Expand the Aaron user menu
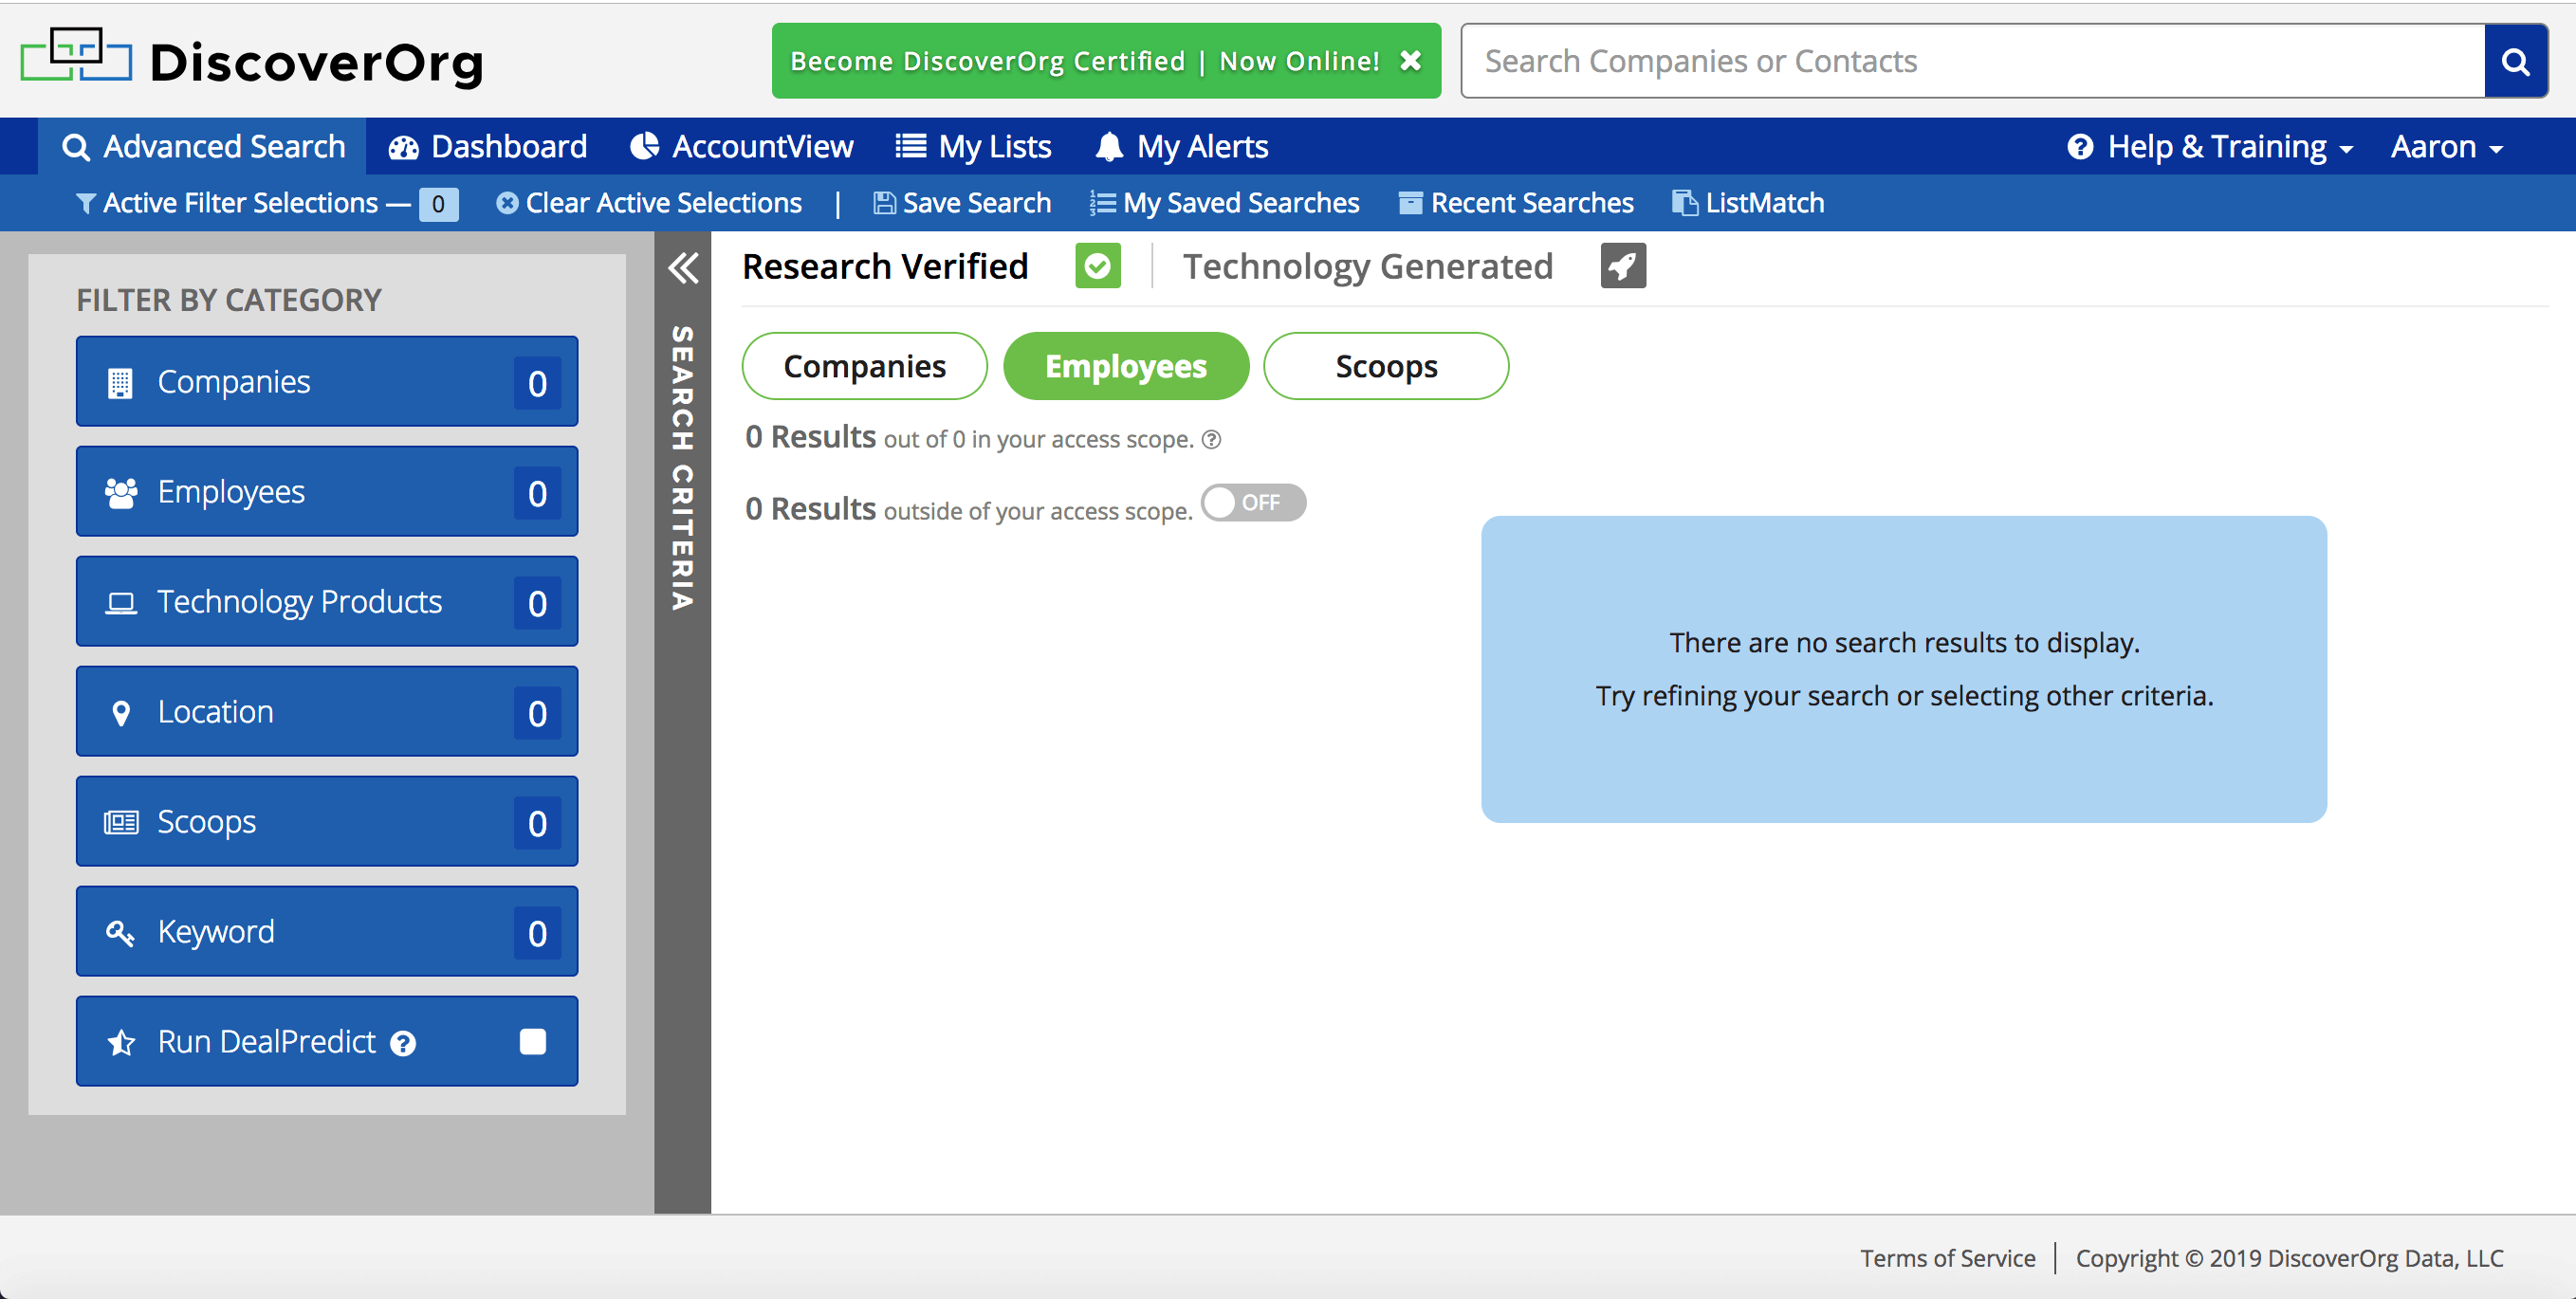Image resolution: width=2576 pixels, height=1299 pixels. 2447,147
